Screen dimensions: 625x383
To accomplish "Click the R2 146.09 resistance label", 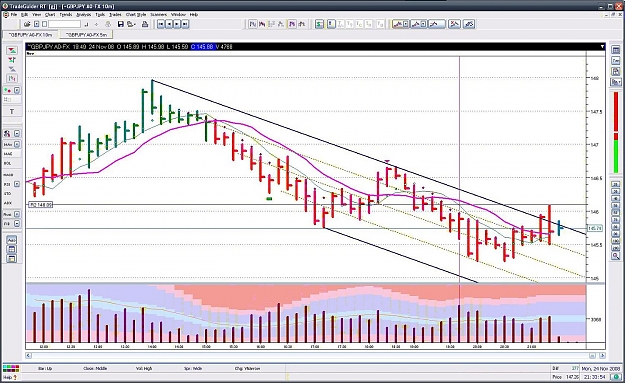I will tap(40, 204).
